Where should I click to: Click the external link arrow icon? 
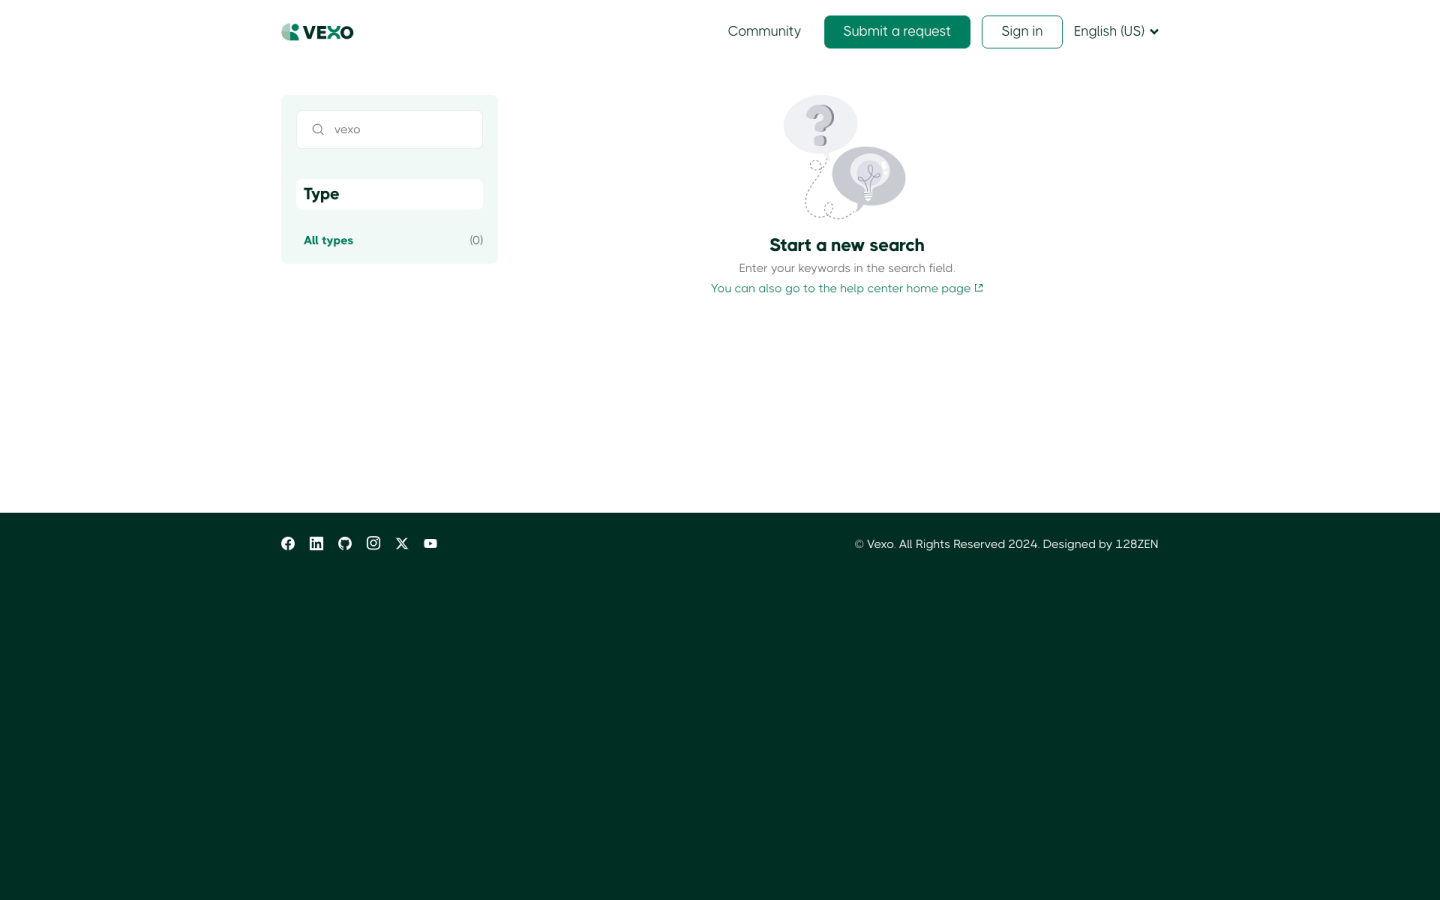click(x=979, y=288)
